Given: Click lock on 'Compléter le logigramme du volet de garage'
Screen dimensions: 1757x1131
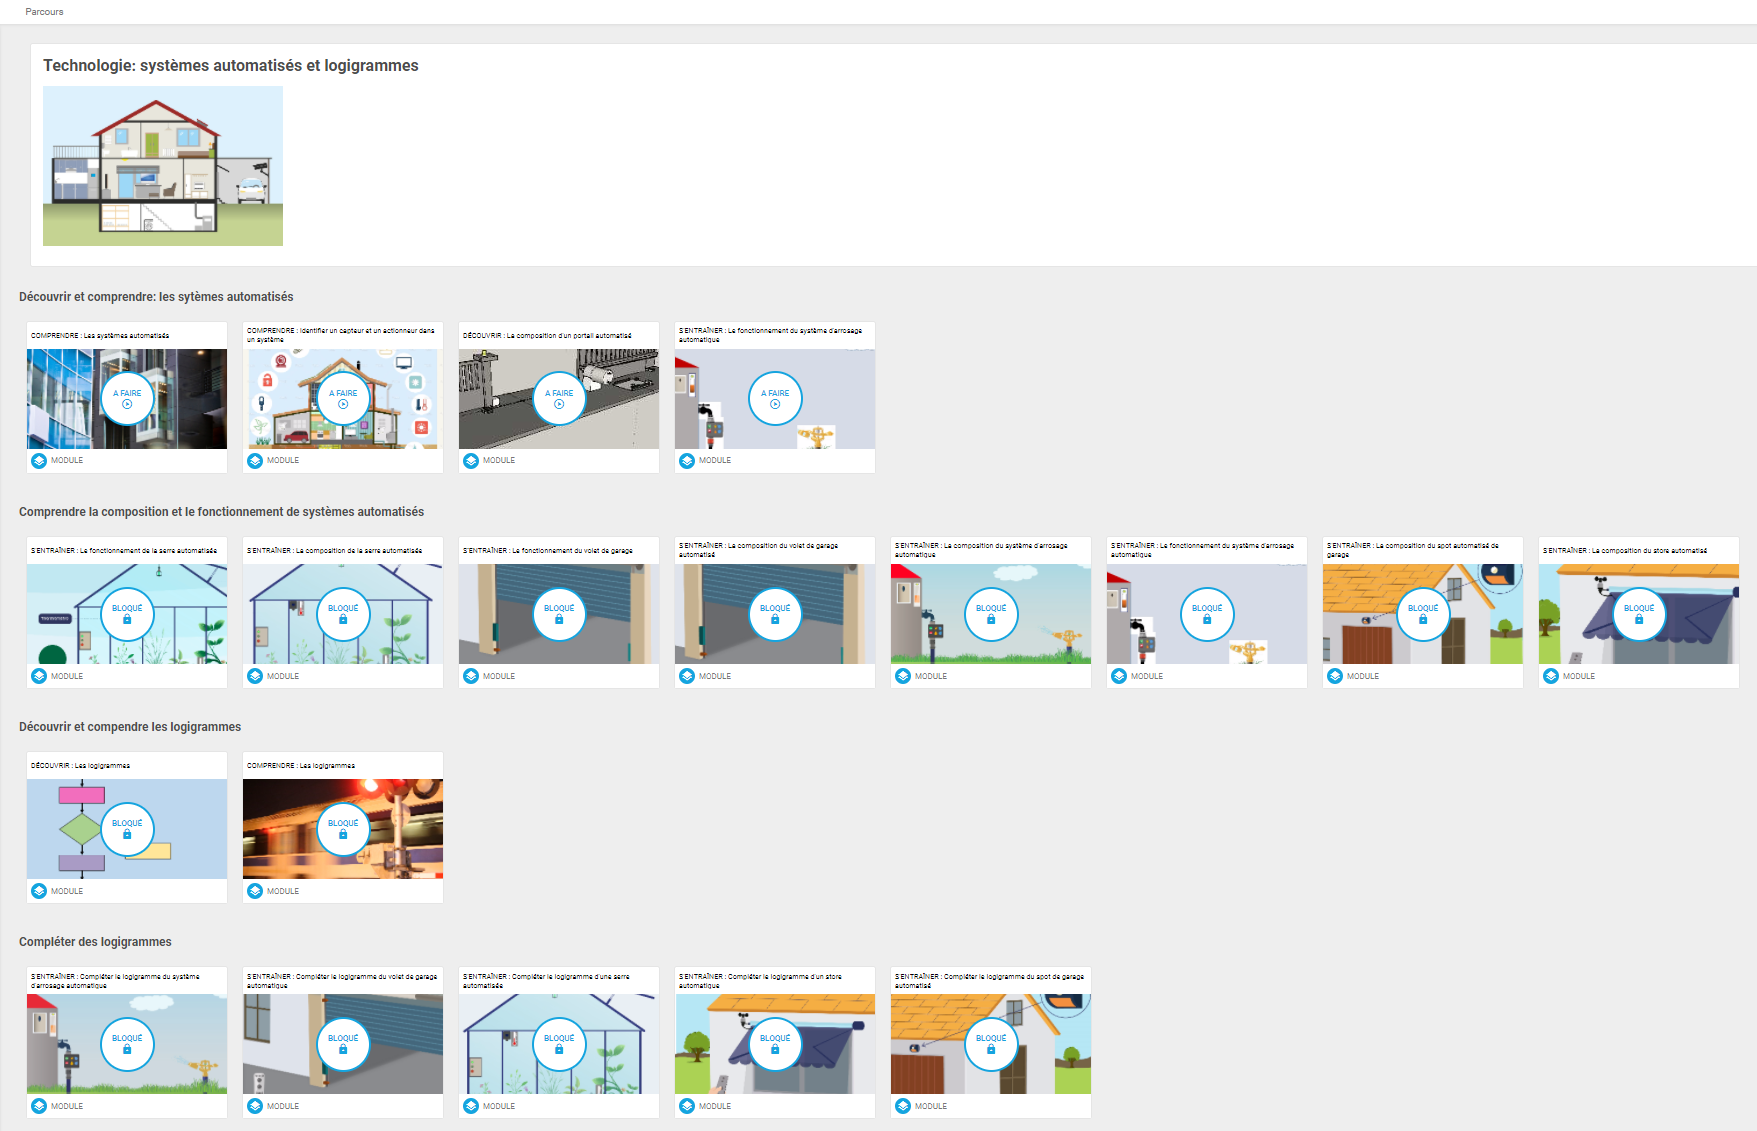Looking at the screenshot, I should click(343, 1050).
